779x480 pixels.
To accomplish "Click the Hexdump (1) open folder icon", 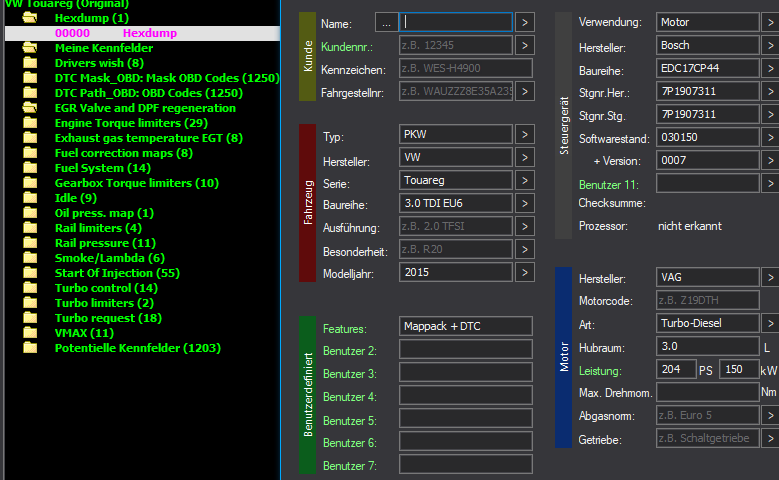I will click(x=30, y=18).
